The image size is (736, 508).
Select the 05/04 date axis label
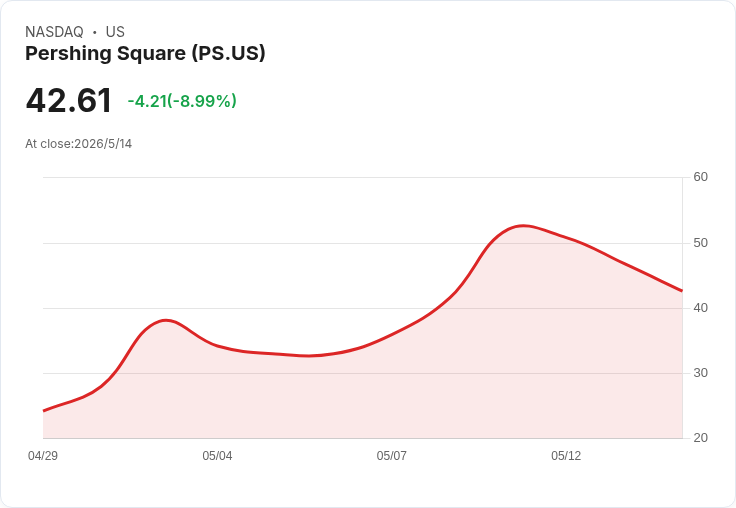click(x=217, y=456)
